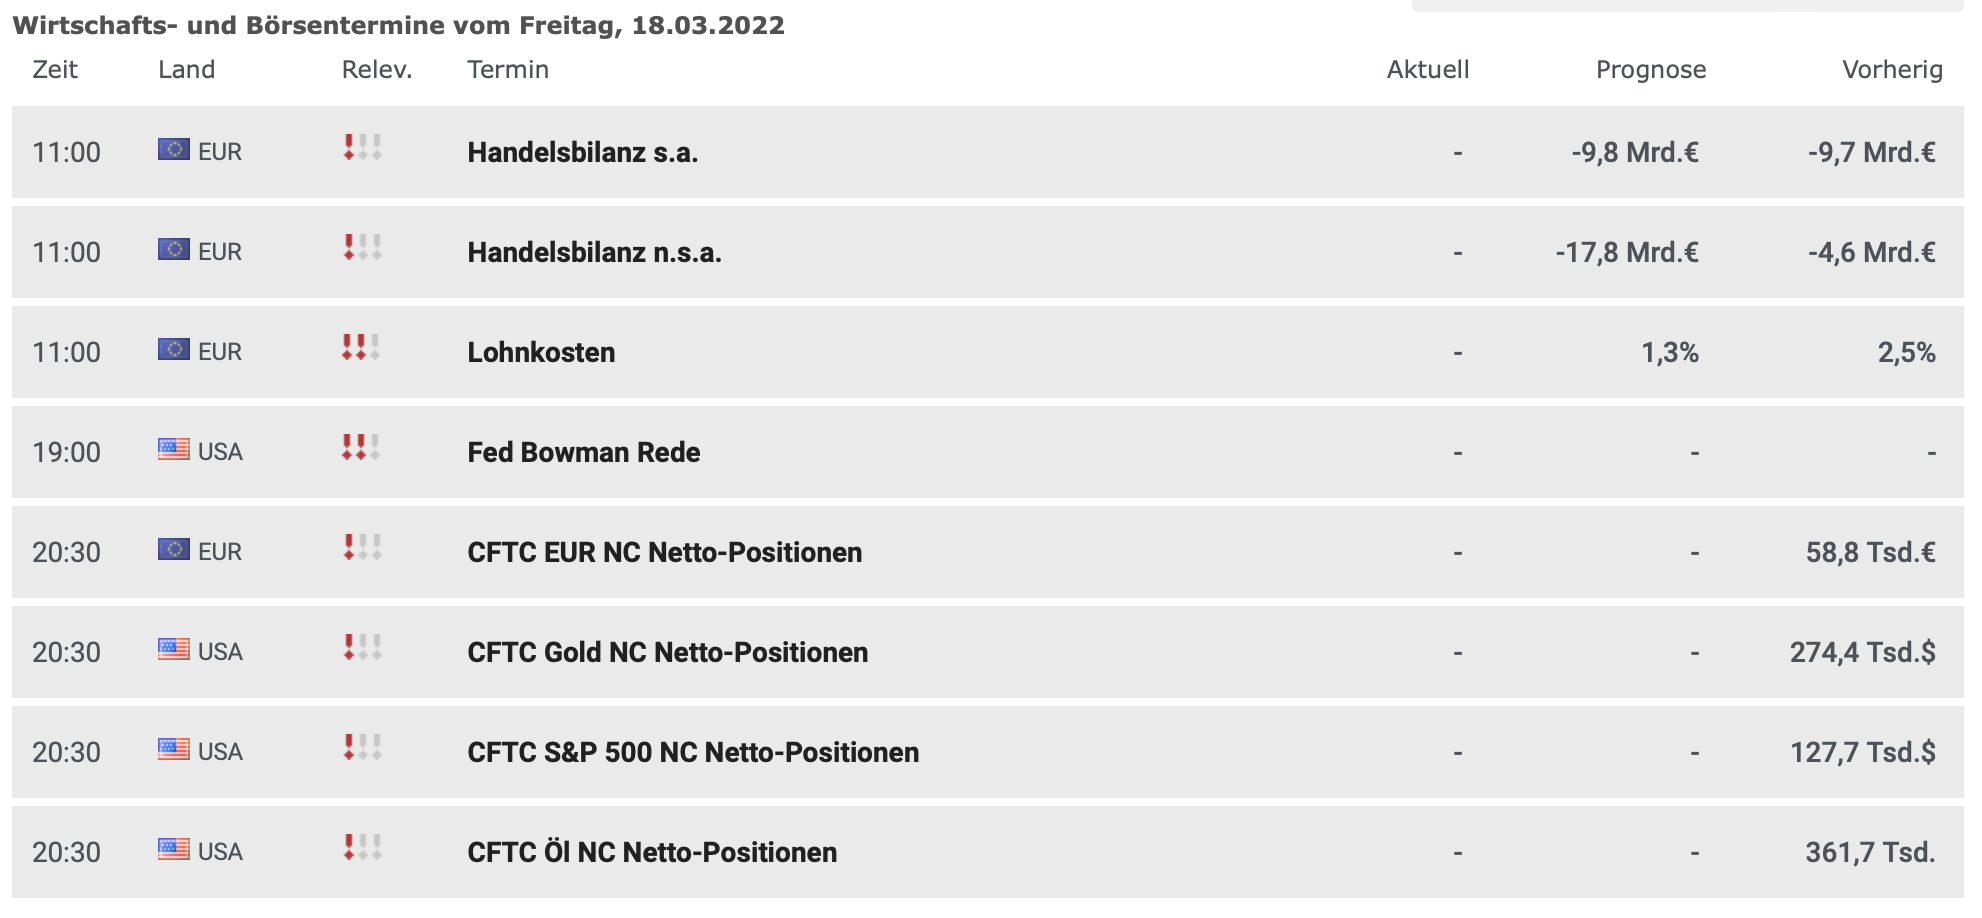This screenshot has width=1982, height=918.
Task: Click the Prognose column header
Action: point(1651,70)
